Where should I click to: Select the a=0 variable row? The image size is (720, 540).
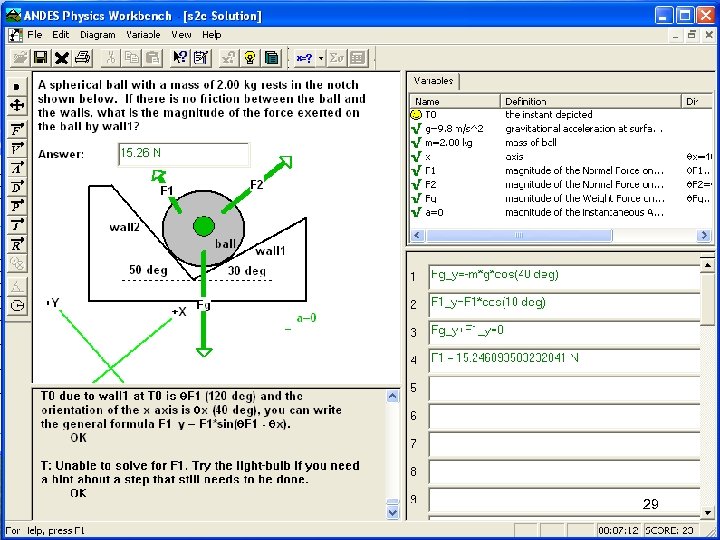coord(559,213)
